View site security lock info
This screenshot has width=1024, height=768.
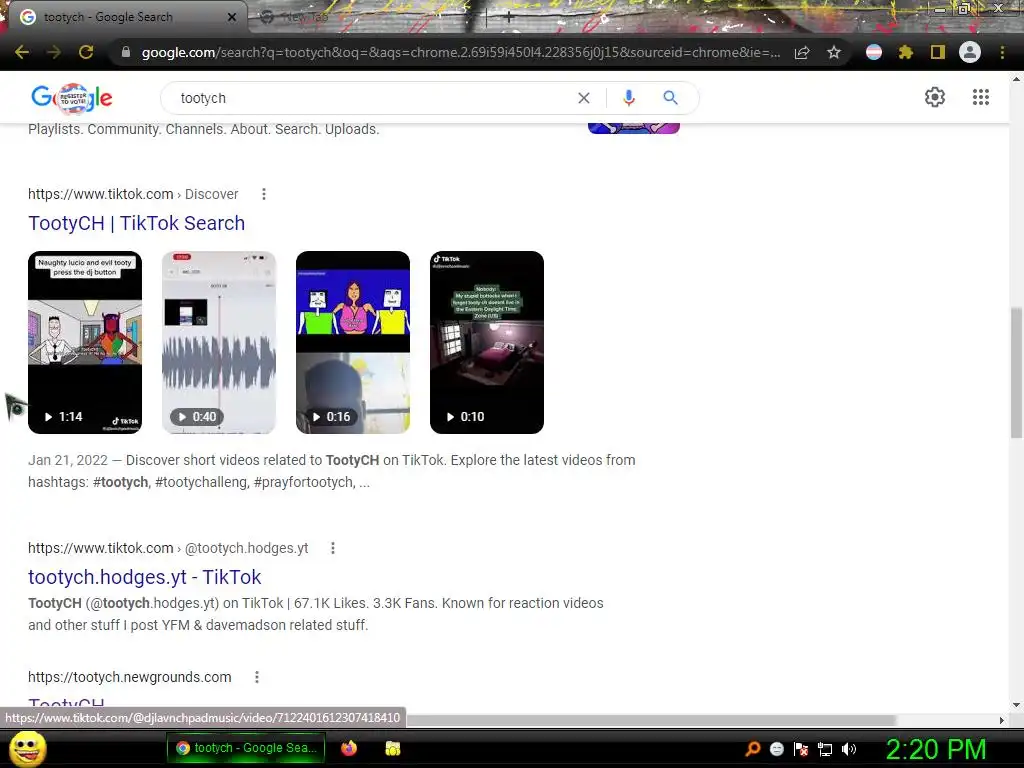(126, 52)
